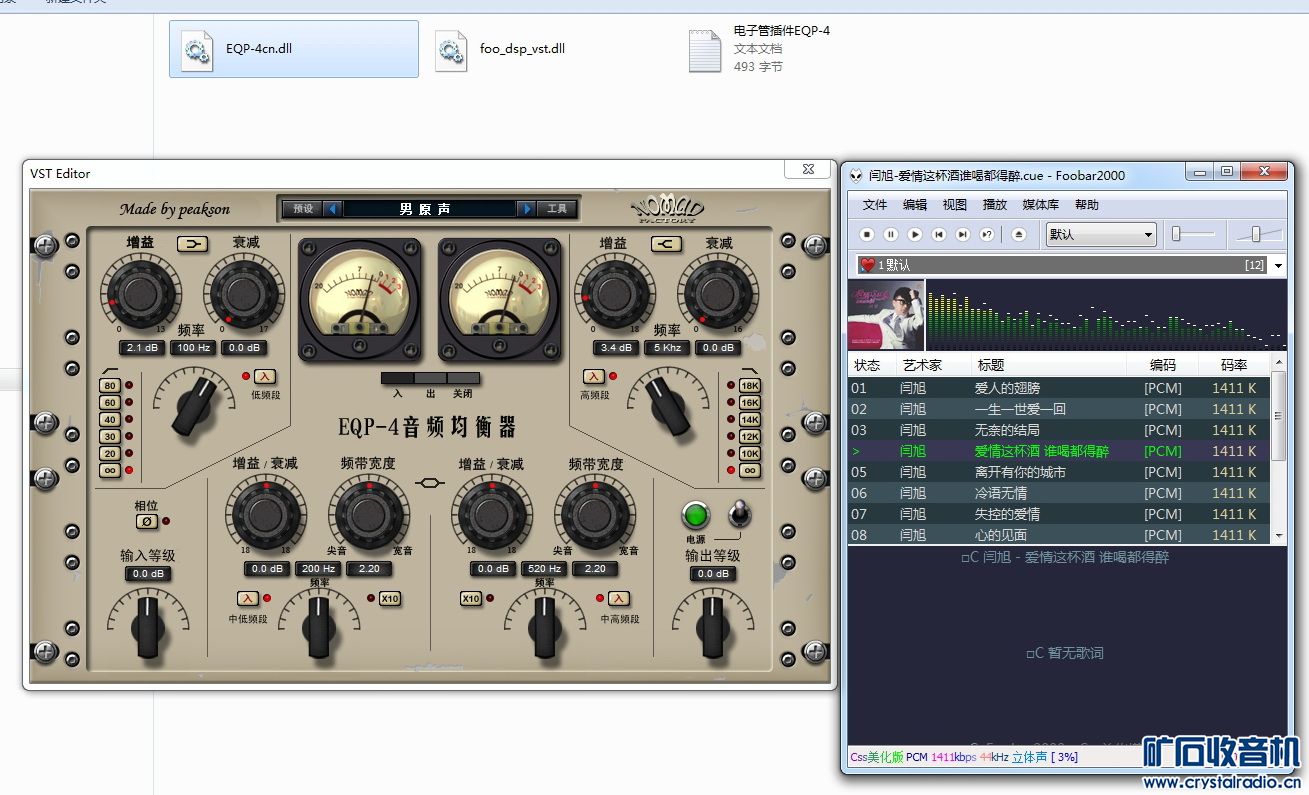Click the 工具 button in EQ header
This screenshot has width=1309, height=795.
(x=557, y=209)
